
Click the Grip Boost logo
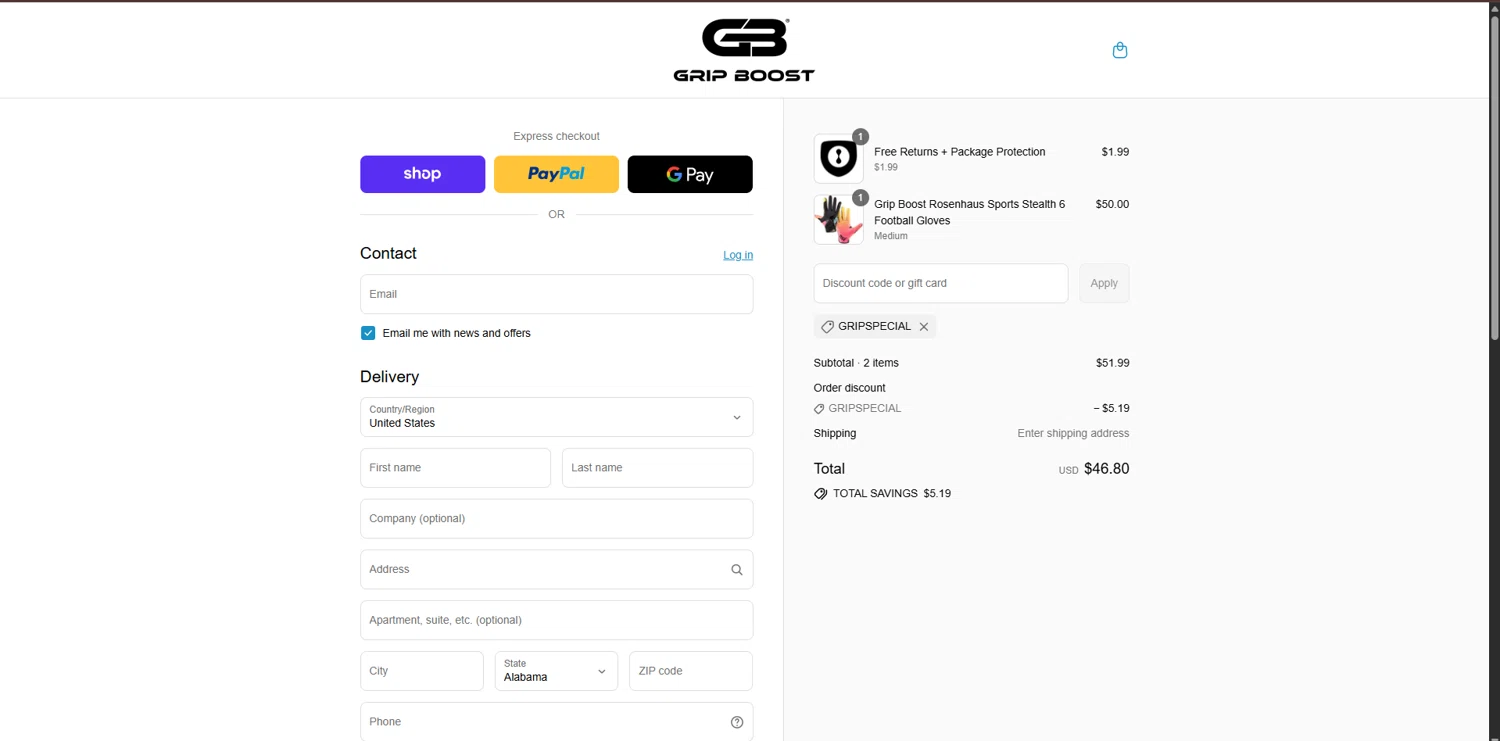click(x=744, y=50)
